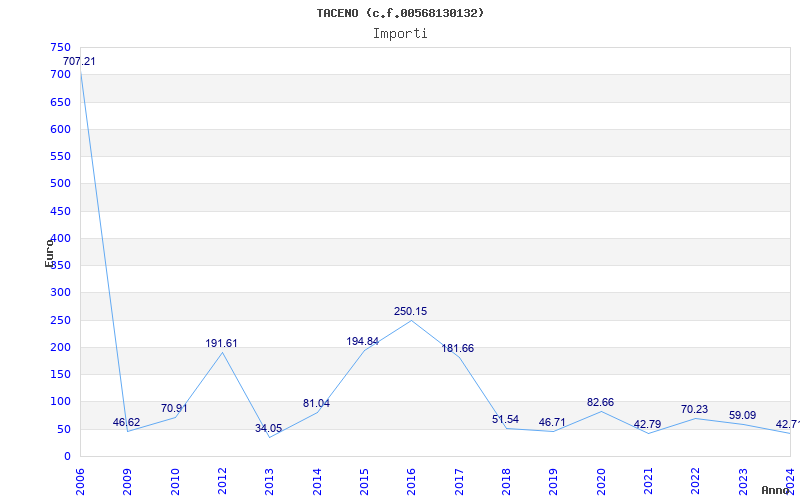Click the 191.61 data point label
Viewport: 800px width, 500px height.
(x=221, y=343)
